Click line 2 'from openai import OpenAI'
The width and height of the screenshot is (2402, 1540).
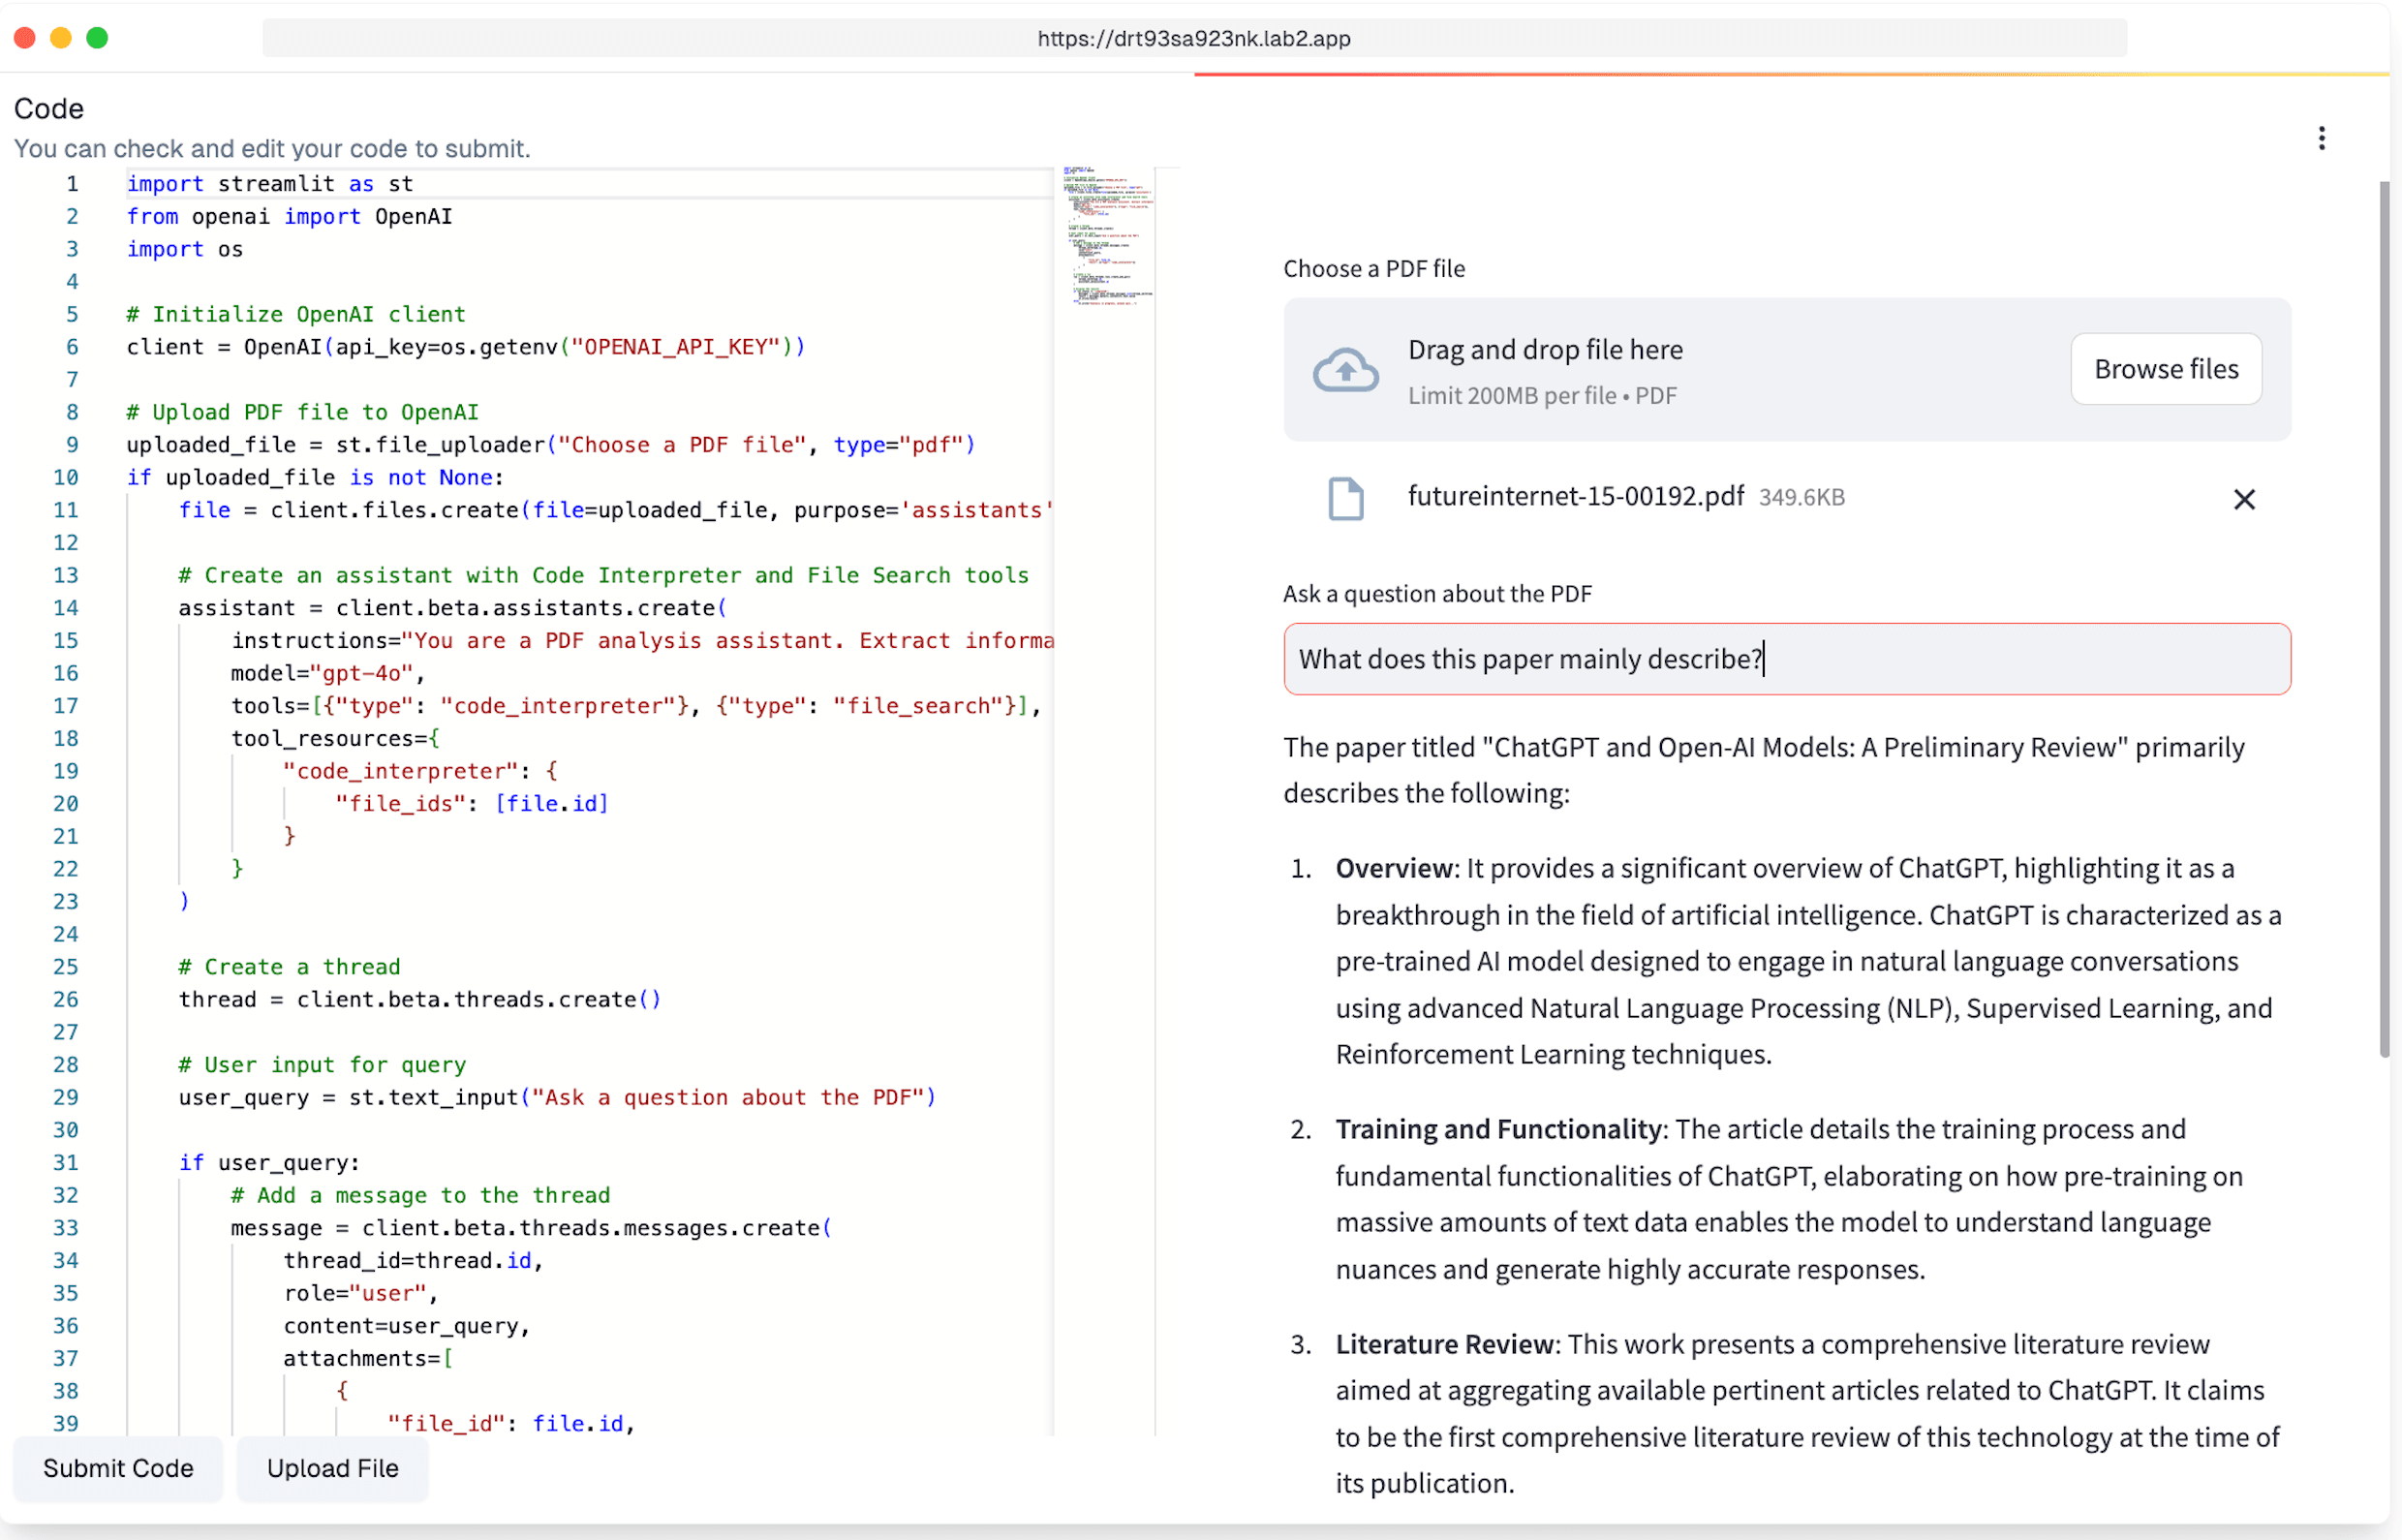(x=289, y=216)
